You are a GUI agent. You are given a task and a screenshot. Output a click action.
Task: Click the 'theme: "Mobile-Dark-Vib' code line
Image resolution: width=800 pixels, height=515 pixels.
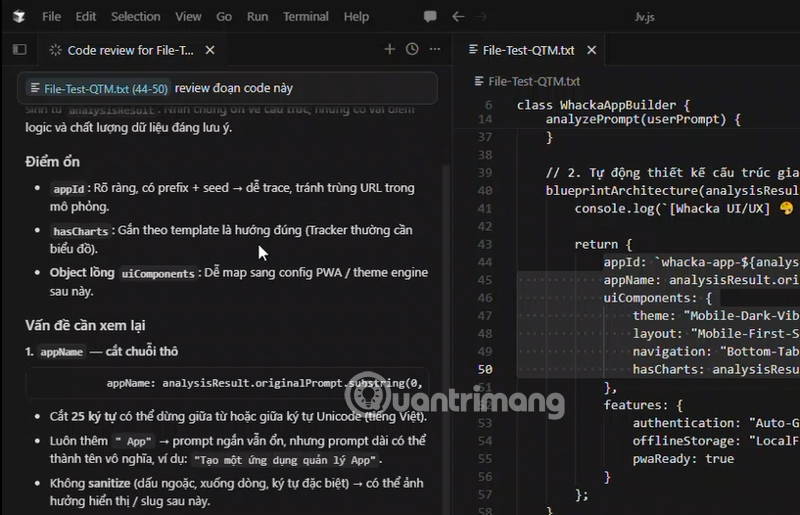[715, 316]
